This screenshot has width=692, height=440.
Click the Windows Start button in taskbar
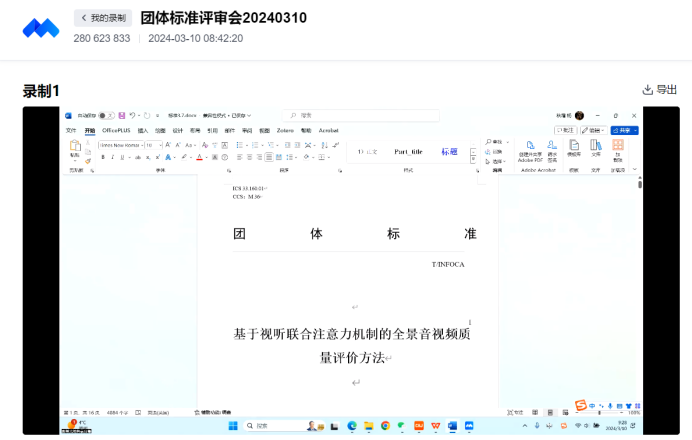click(x=232, y=426)
